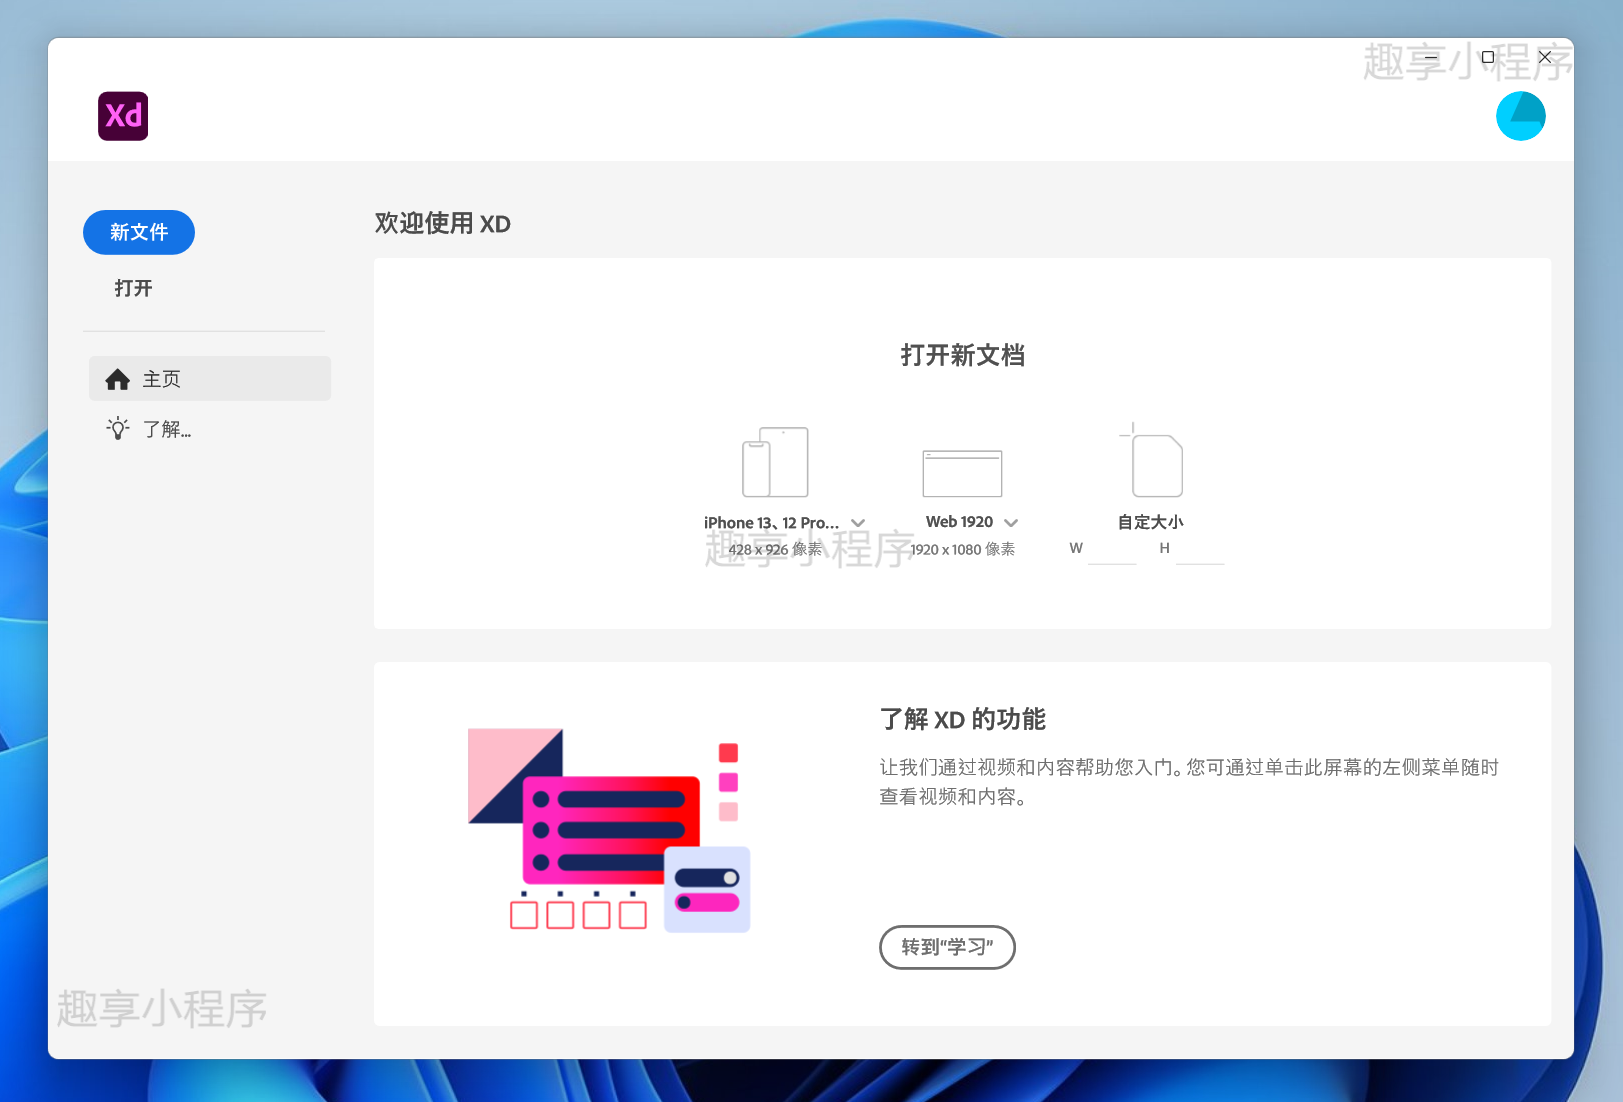Click the 428 x 926 像素 text
Image resolution: width=1623 pixels, height=1102 pixels.
tap(775, 549)
